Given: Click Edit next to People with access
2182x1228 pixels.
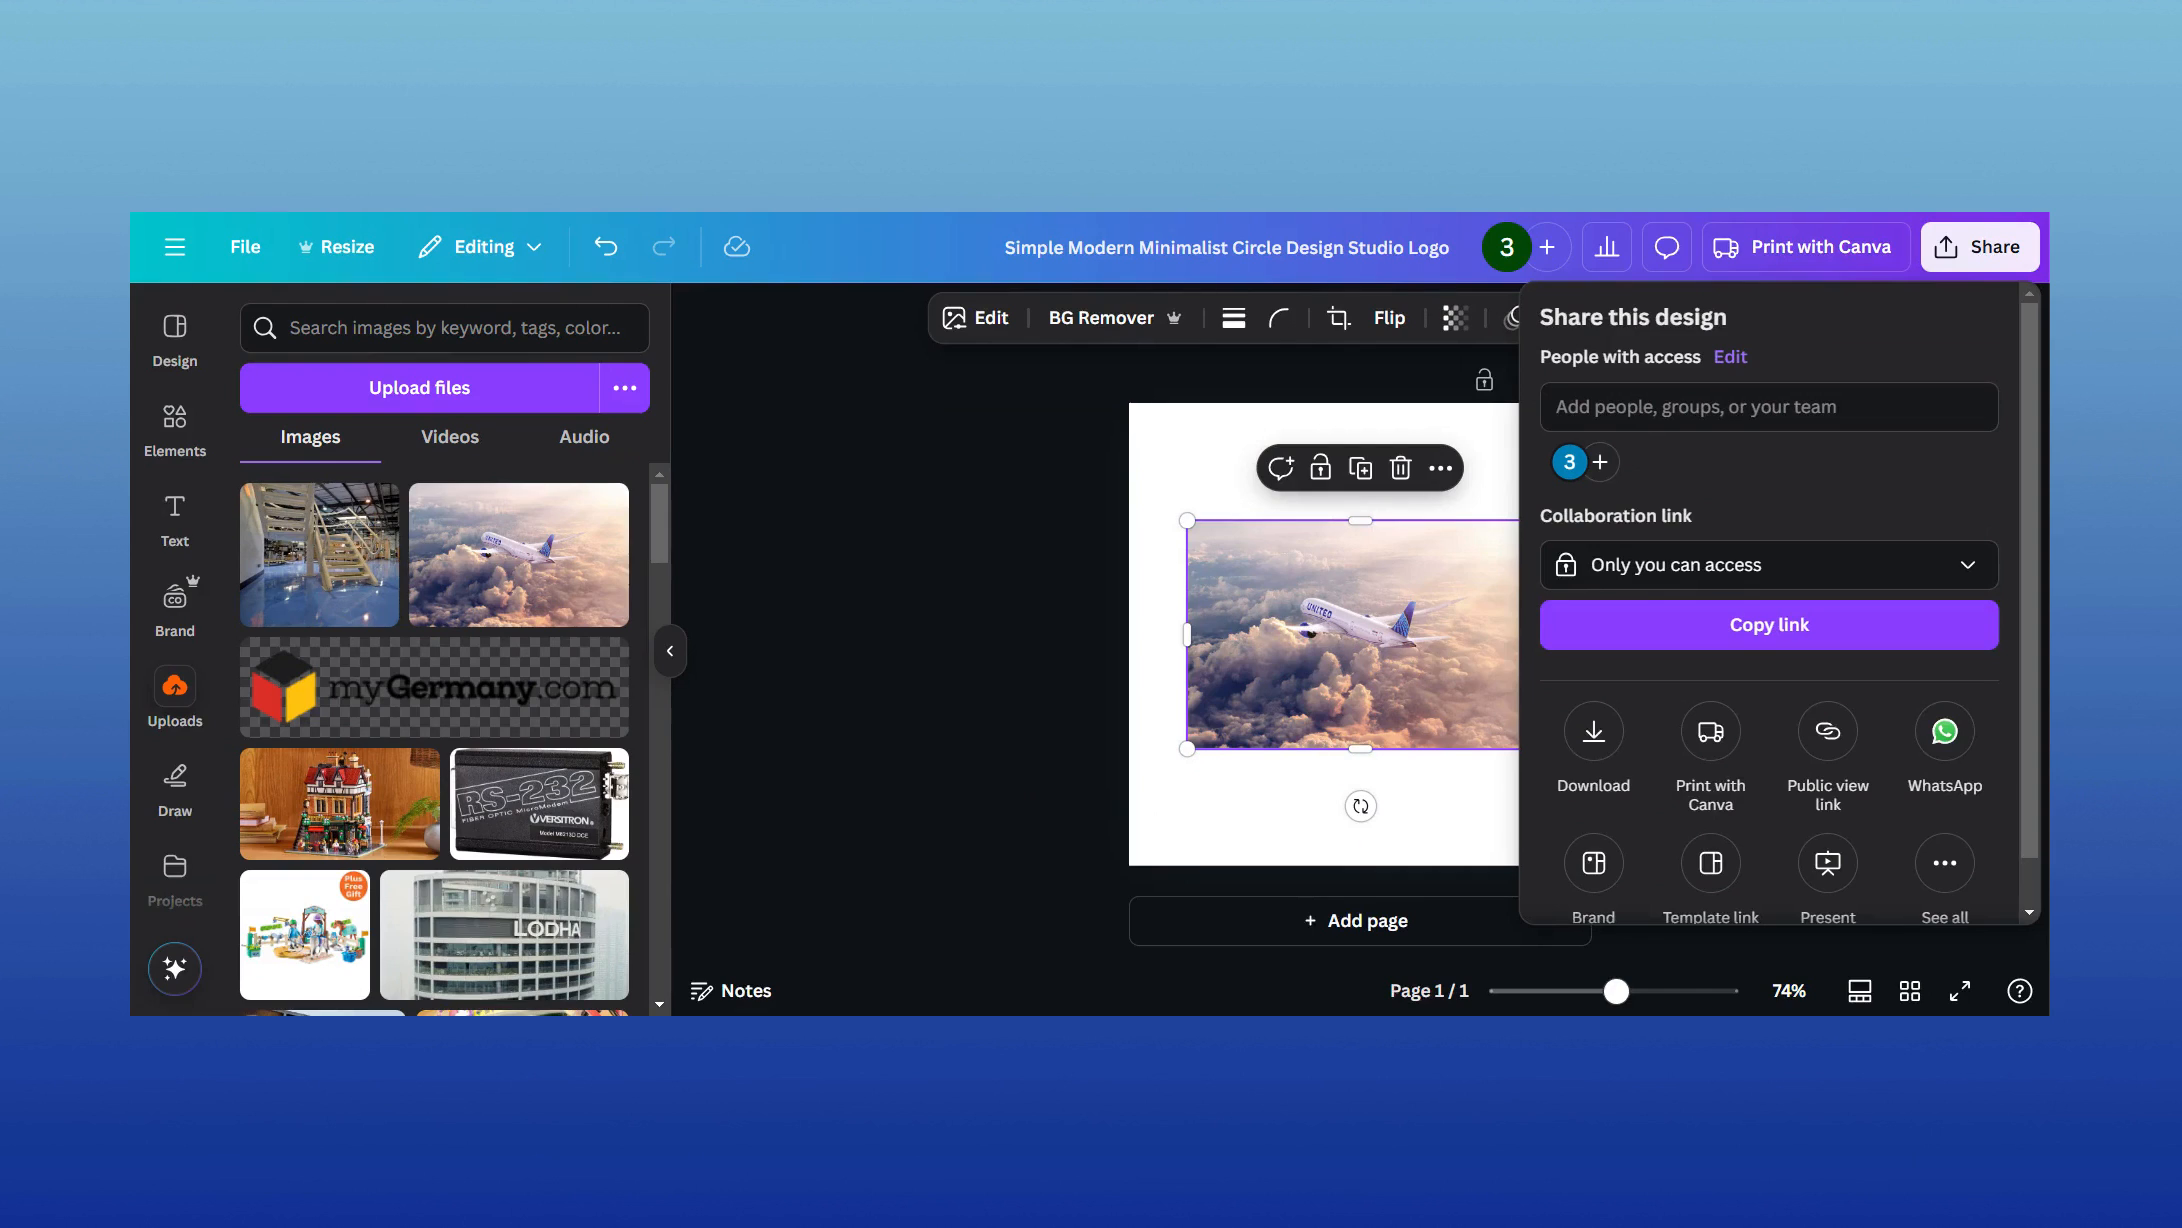Looking at the screenshot, I should pos(1729,357).
